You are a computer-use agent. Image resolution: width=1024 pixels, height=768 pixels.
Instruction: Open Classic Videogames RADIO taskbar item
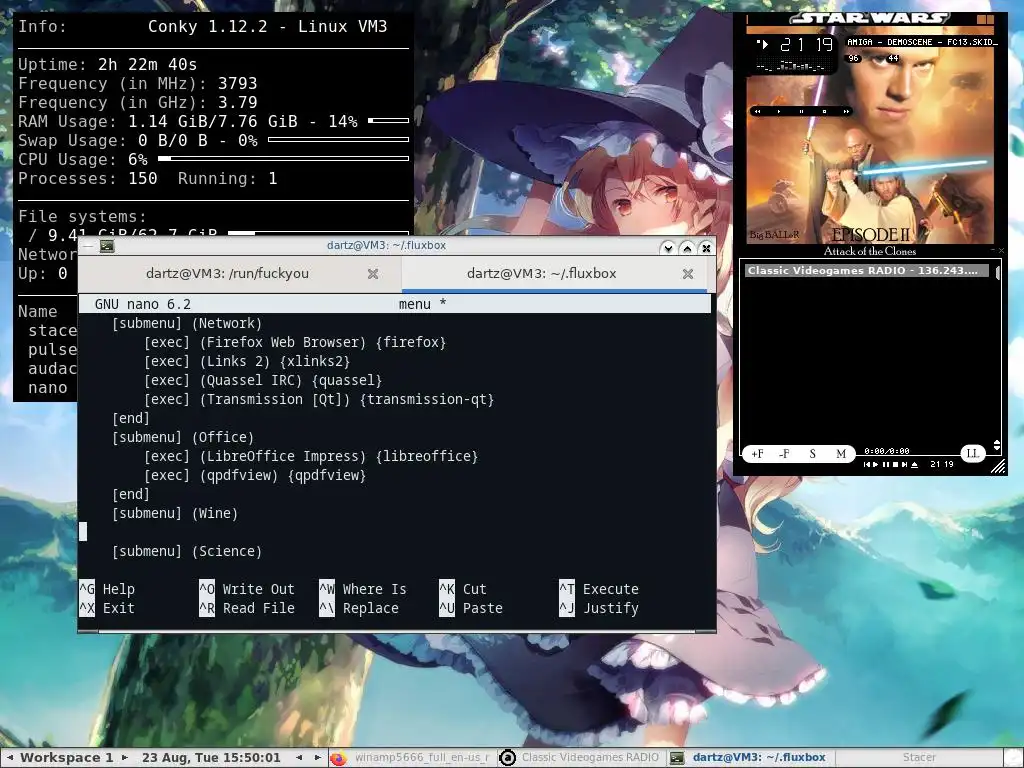581,758
